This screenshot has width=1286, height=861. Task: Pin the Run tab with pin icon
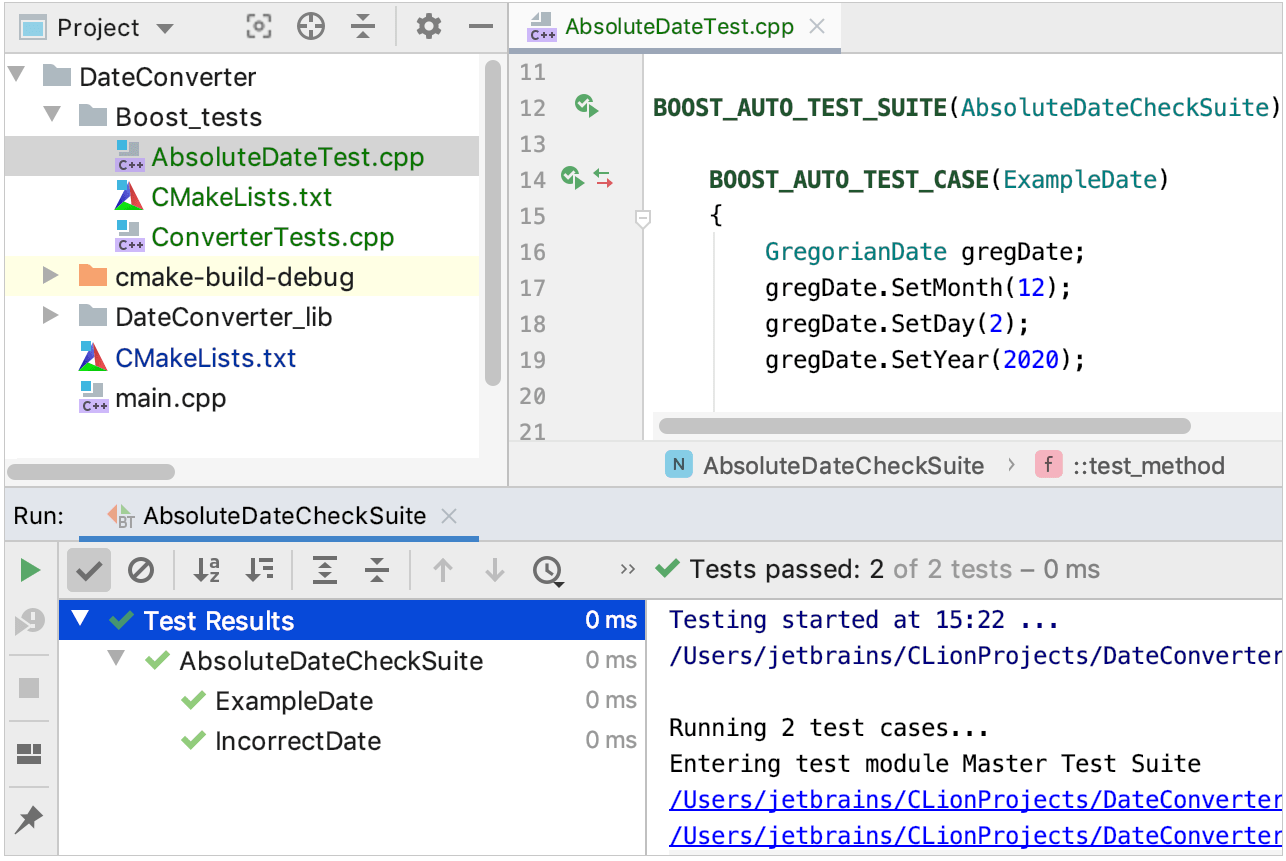tap(29, 820)
